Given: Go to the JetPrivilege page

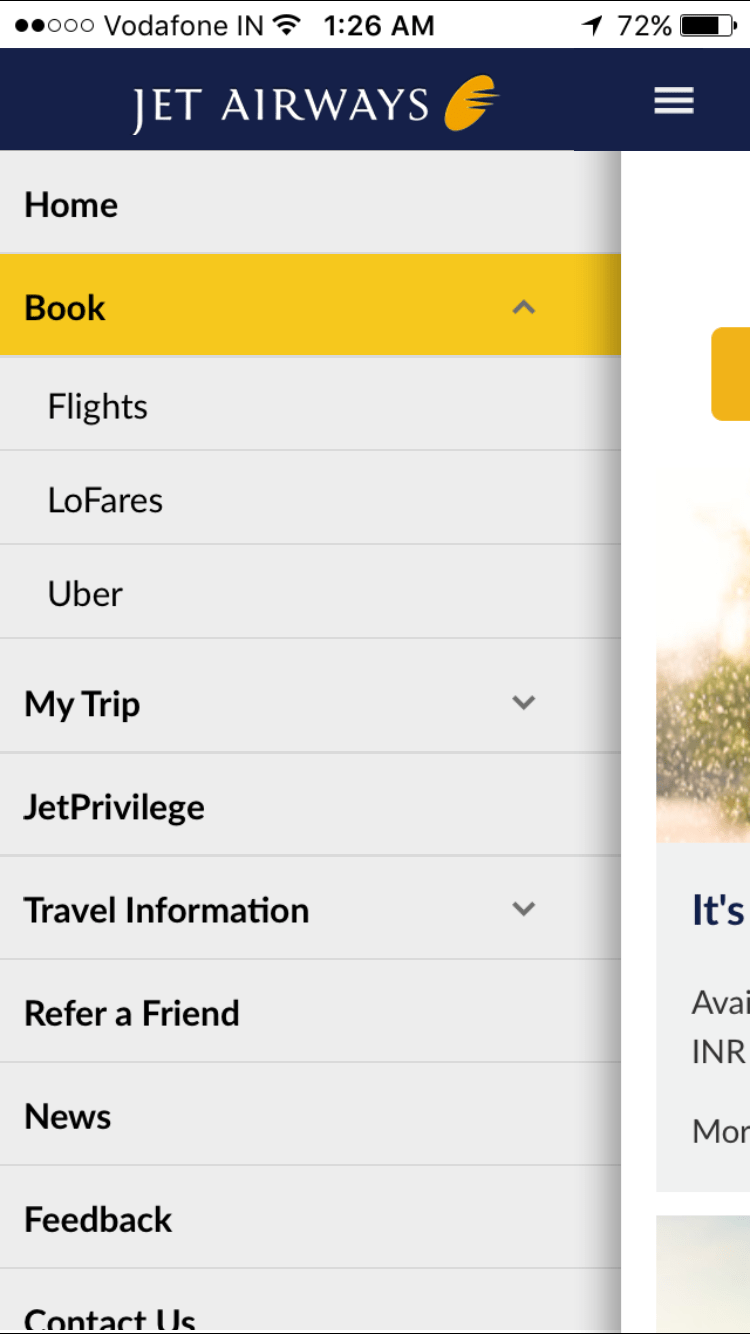Looking at the screenshot, I should click(114, 807).
